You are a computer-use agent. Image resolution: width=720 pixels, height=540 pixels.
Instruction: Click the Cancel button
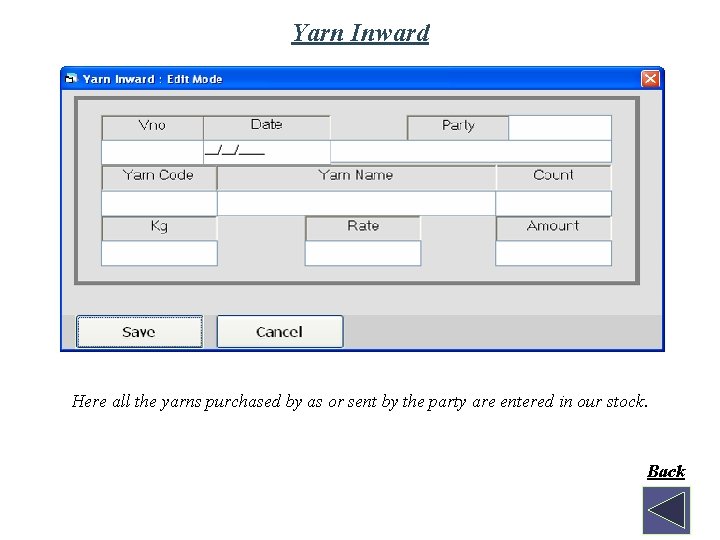(280, 332)
